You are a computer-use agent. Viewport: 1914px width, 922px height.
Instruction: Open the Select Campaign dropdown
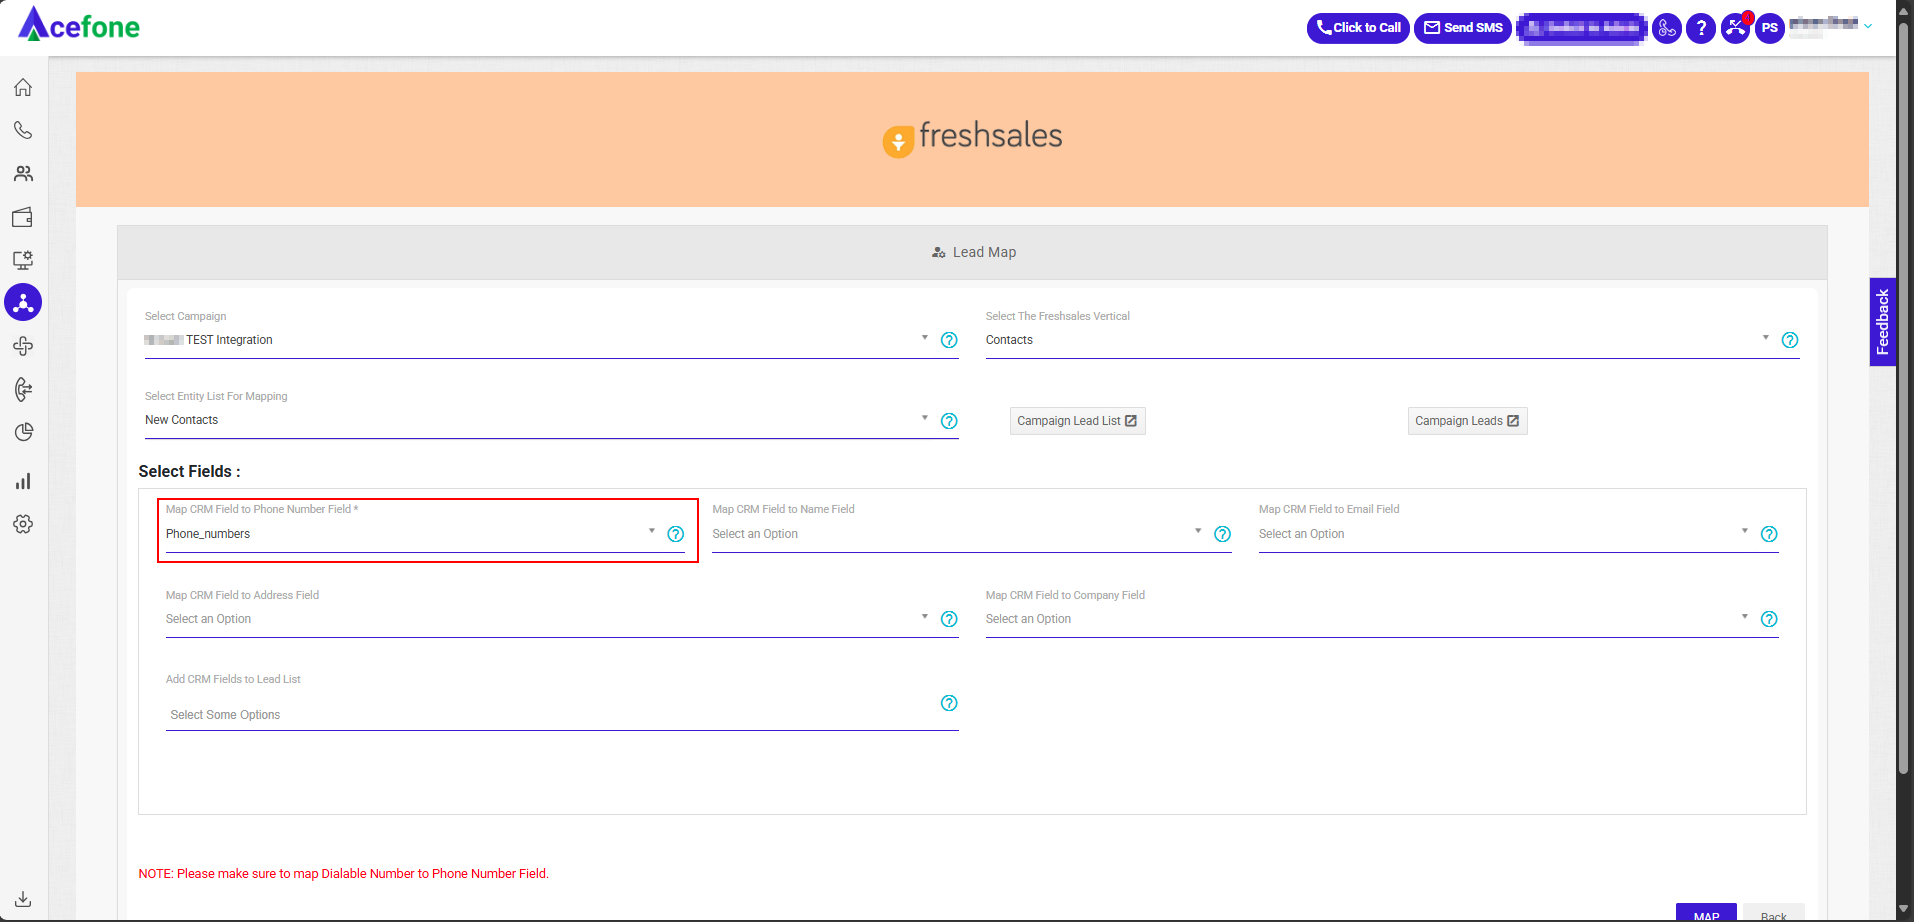point(537,340)
